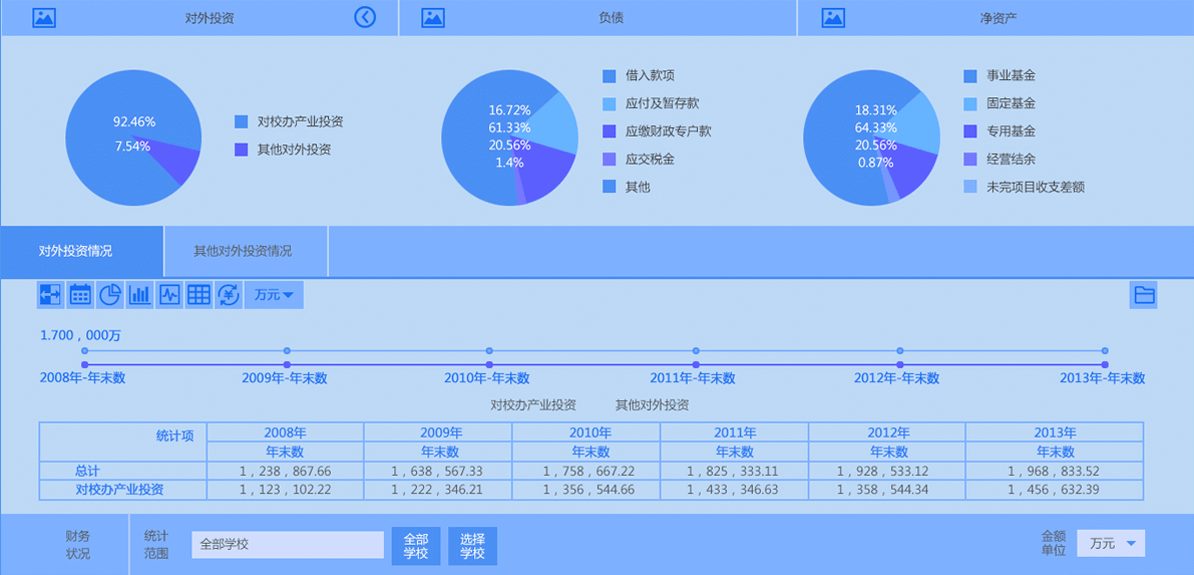The height and width of the screenshot is (575, 1194).
Task: Click the 全部学校 input field
Action: (x=287, y=545)
